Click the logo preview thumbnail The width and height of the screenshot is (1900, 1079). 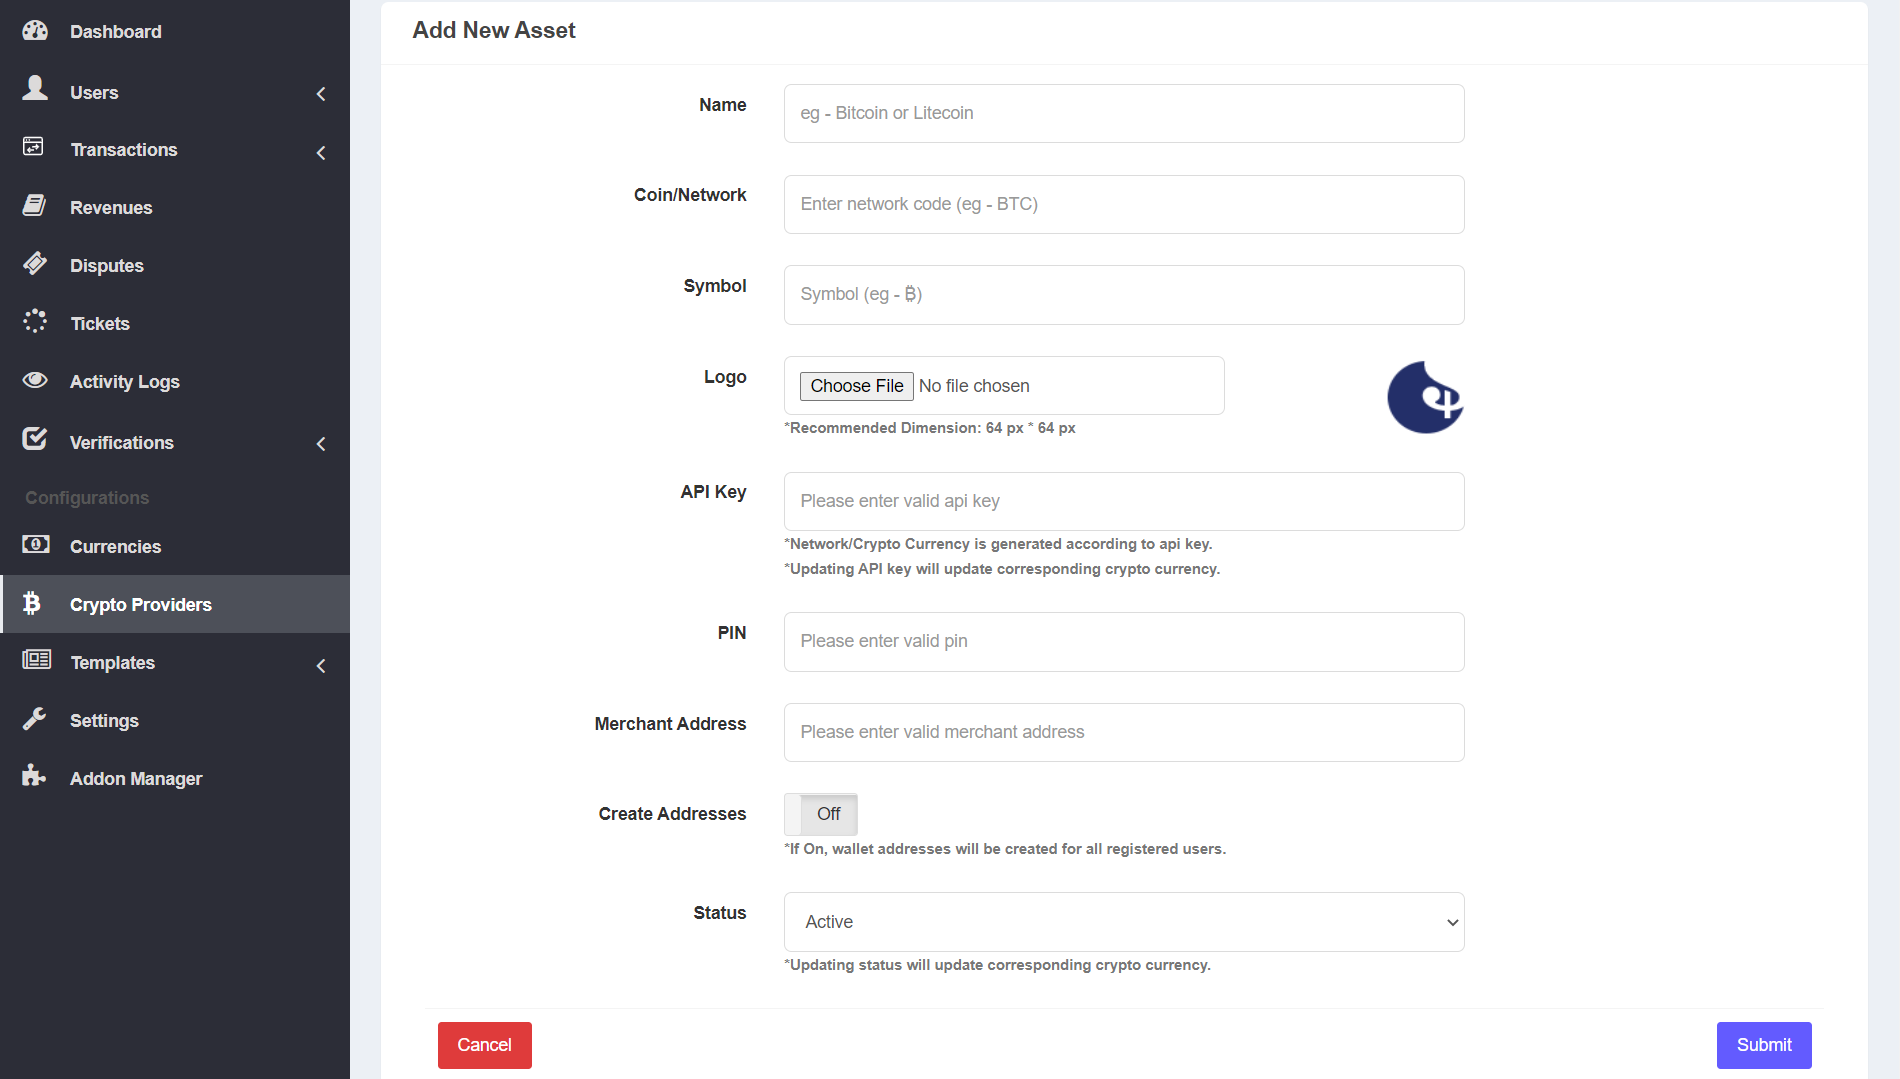[x=1425, y=398]
